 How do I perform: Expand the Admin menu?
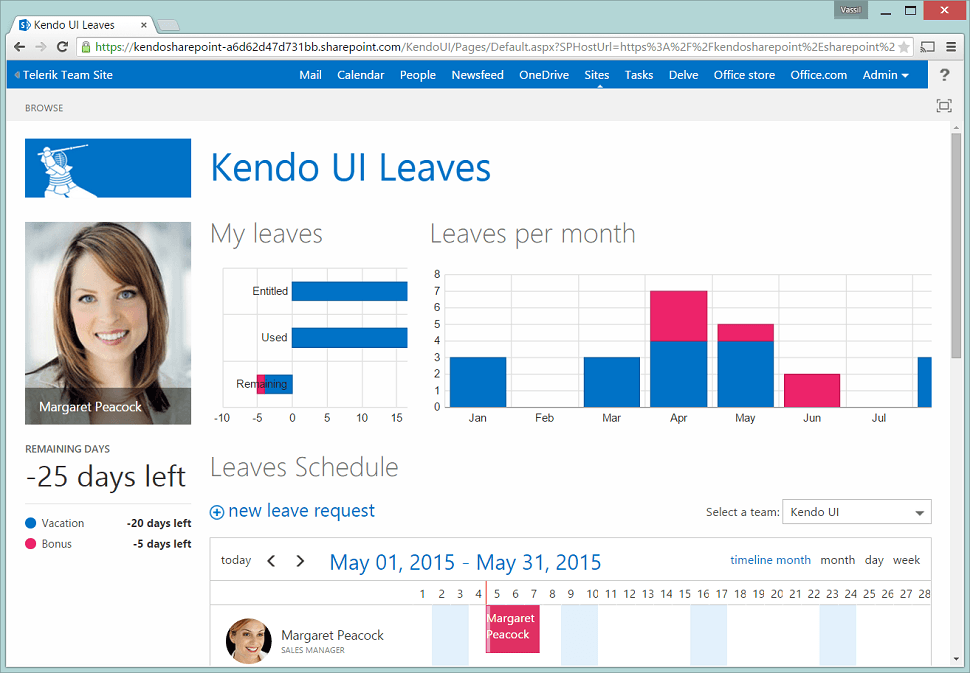coord(885,75)
